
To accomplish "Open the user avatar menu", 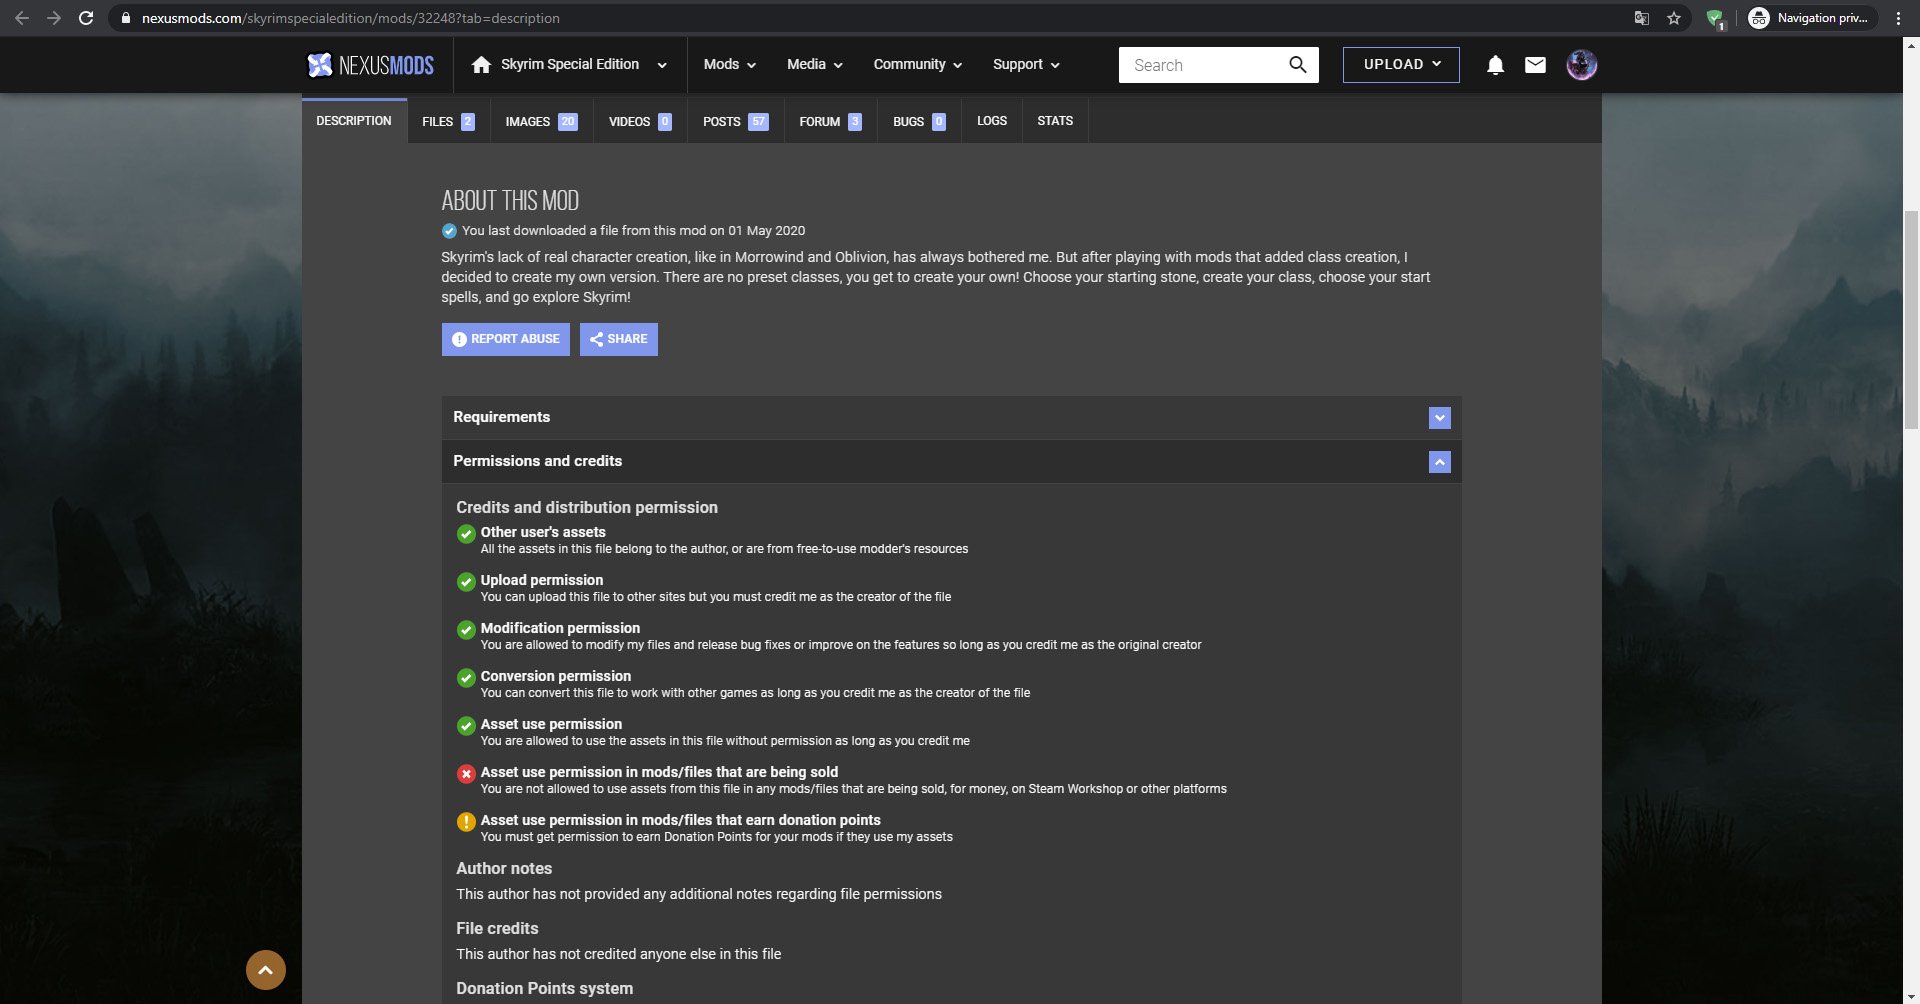I will [1581, 65].
